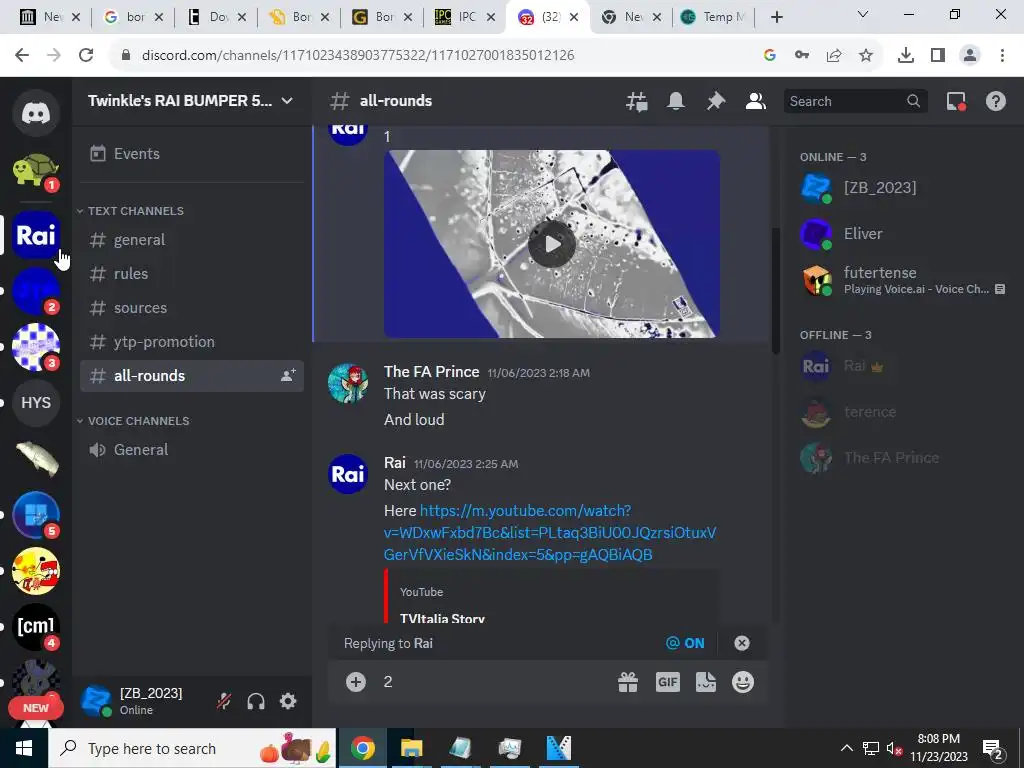Open the Discord inbox icon
The height and width of the screenshot is (768, 1024).
pyautogui.click(x=956, y=101)
